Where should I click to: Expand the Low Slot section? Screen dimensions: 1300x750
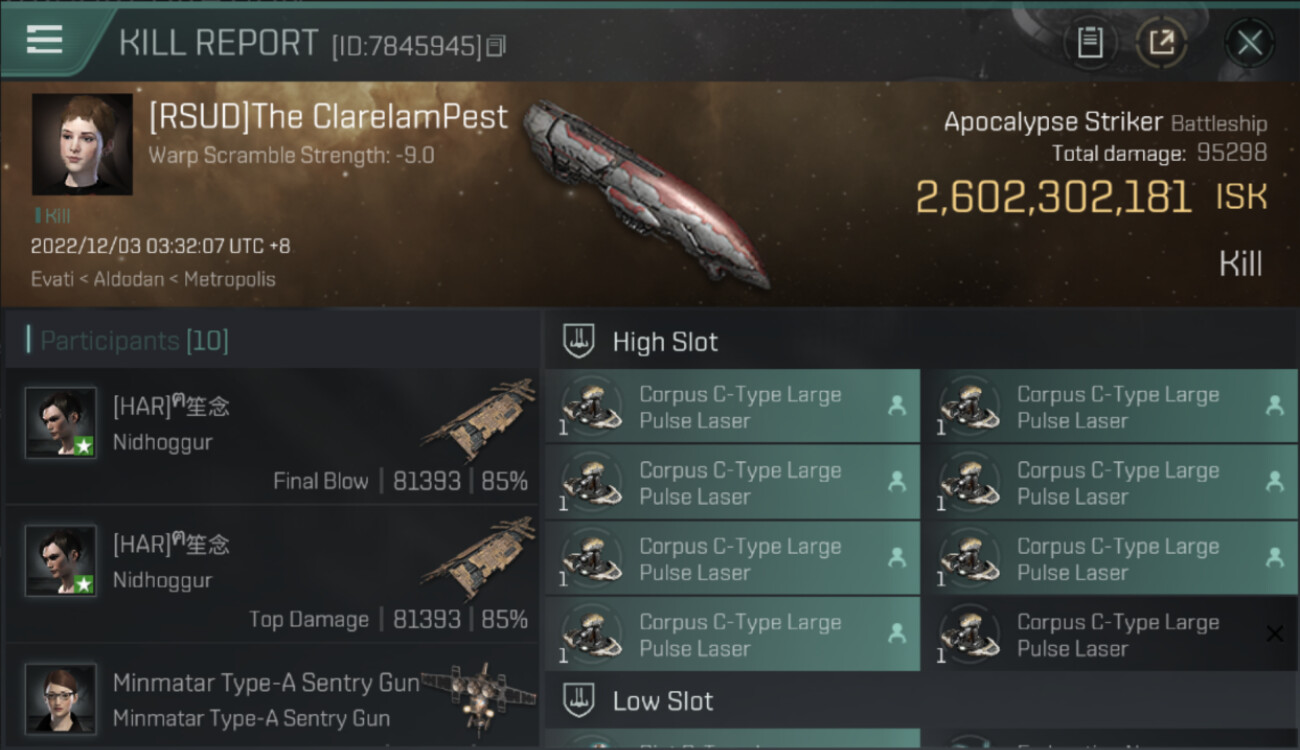click(x=662, y=701)
